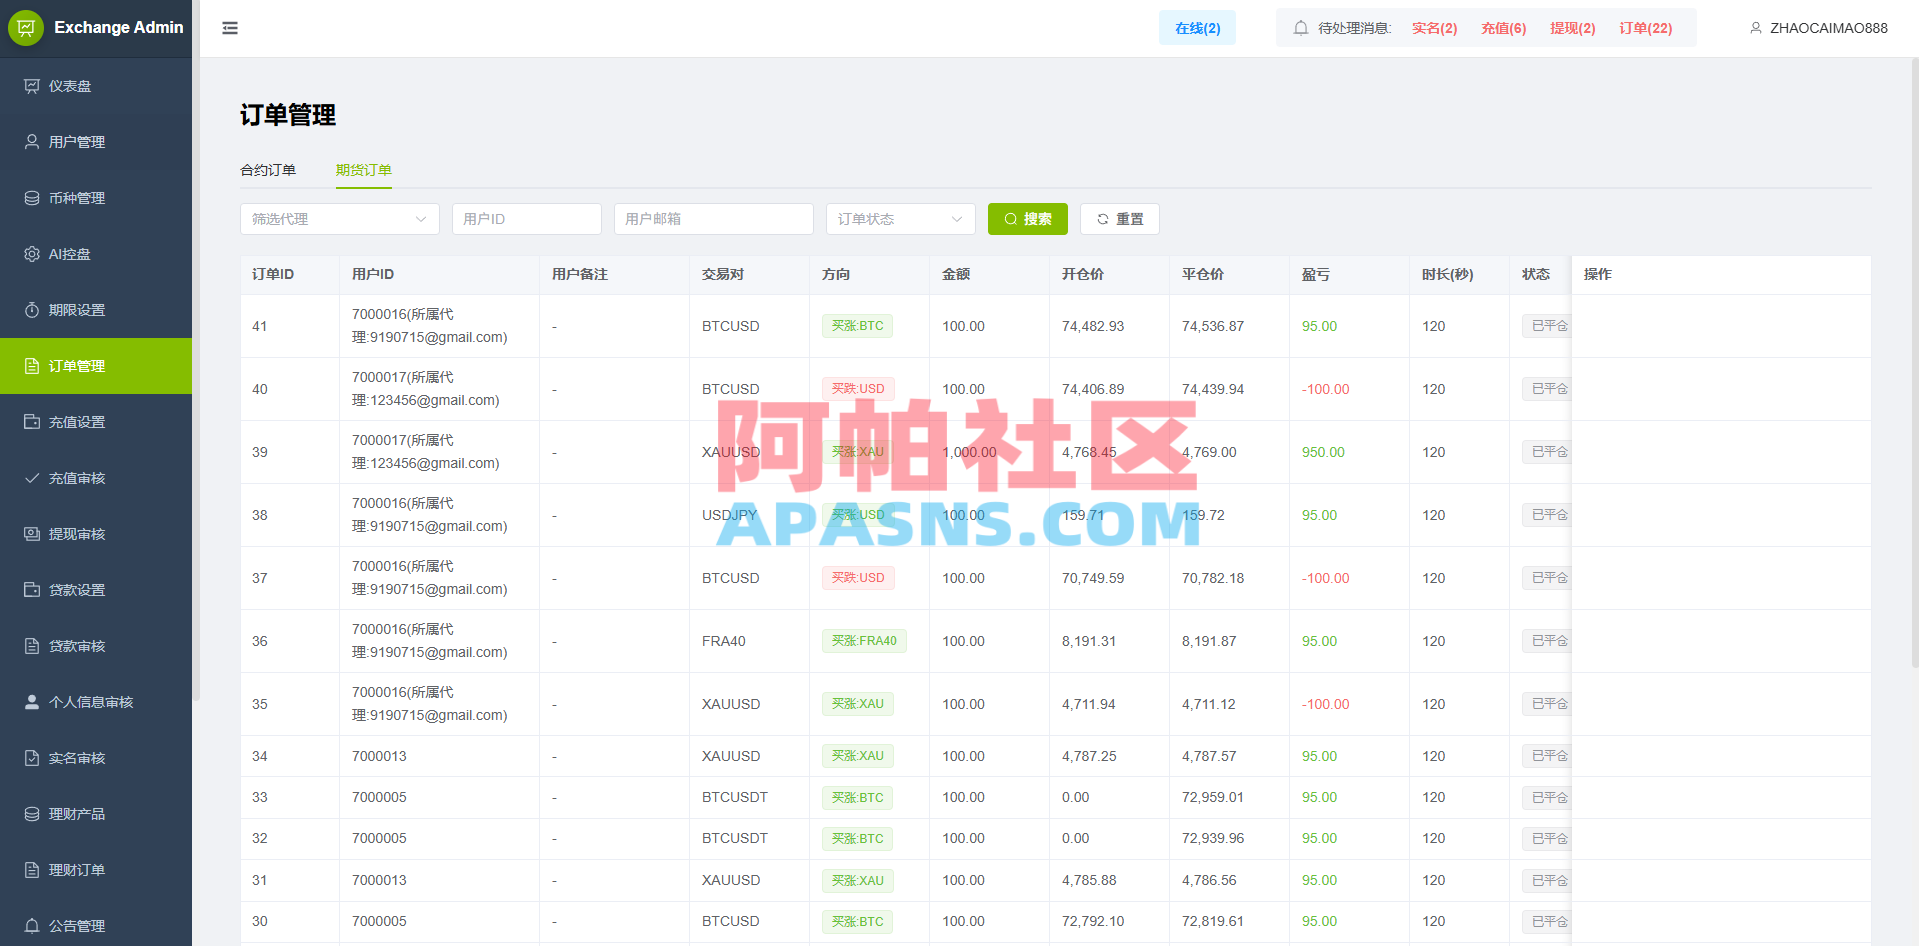Image resolution: width=1919 pixels, height=946 pixels.
Task: Click FRA40 trading pair cell
Action: [724, 641]
